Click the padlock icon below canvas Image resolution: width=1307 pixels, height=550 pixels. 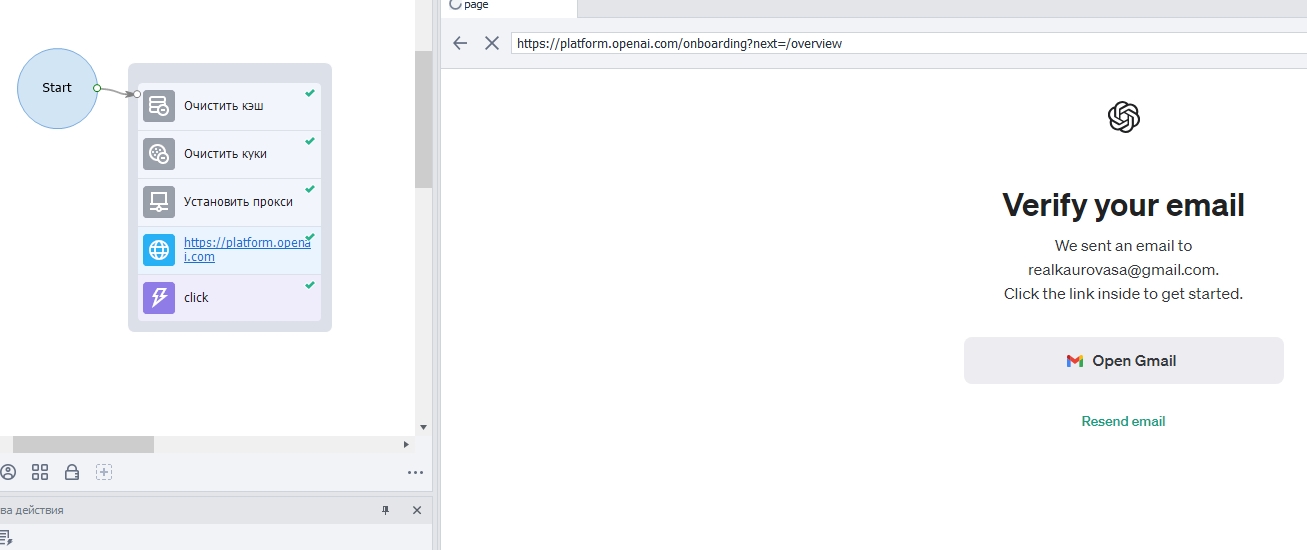pyautogui.click(x=72, y=472)
